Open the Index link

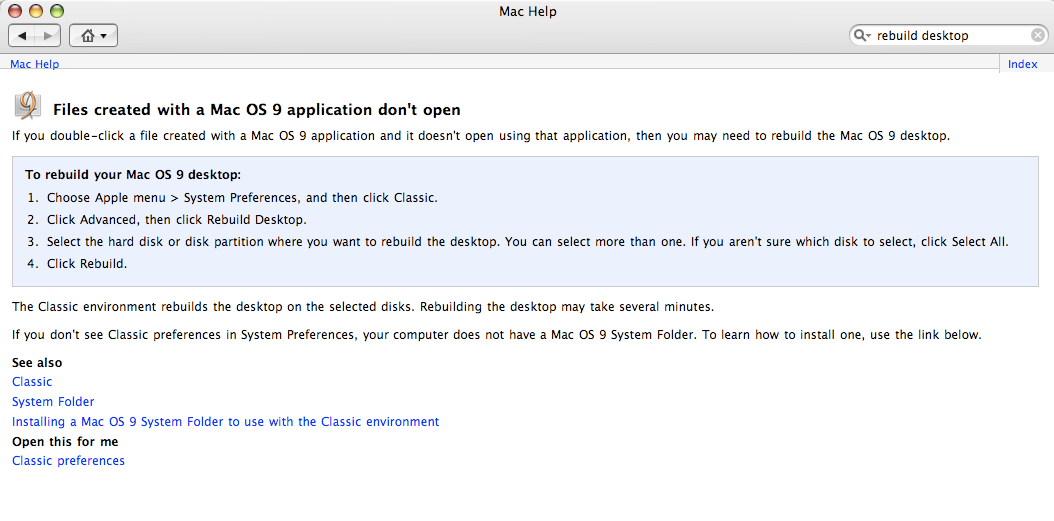pos(1022,65)
